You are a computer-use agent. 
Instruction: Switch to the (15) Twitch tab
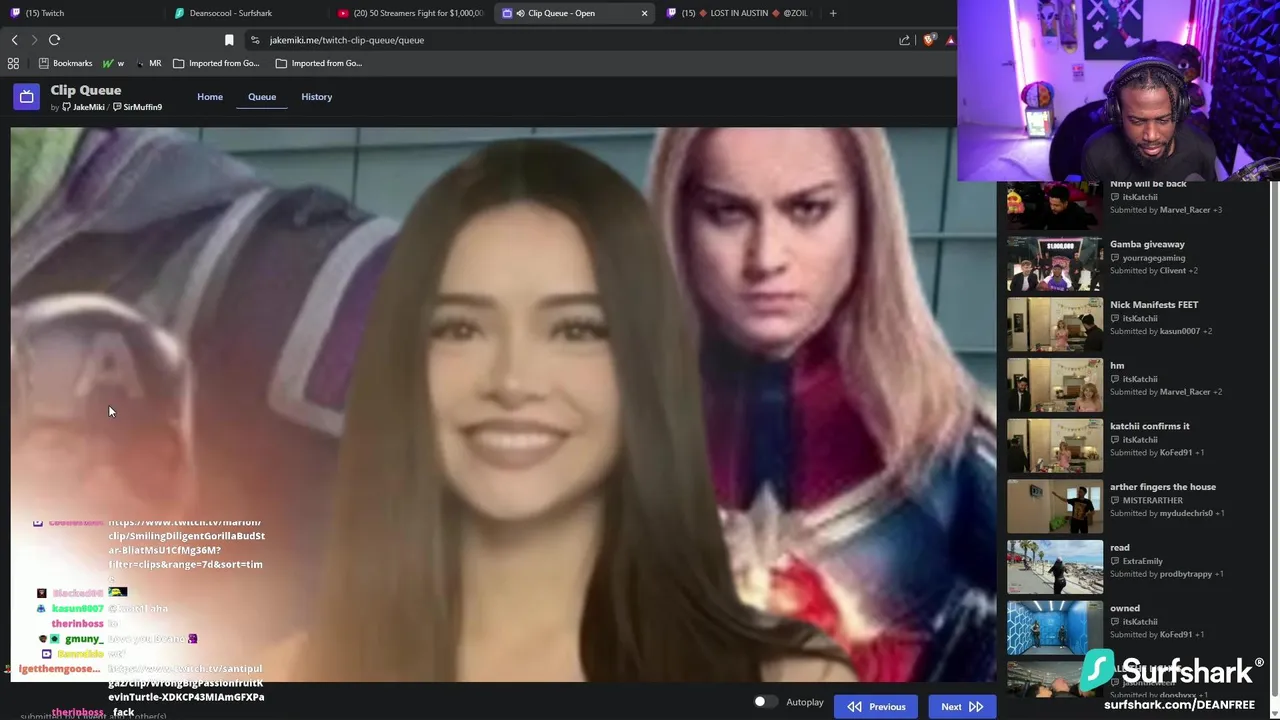coord(80,13)
